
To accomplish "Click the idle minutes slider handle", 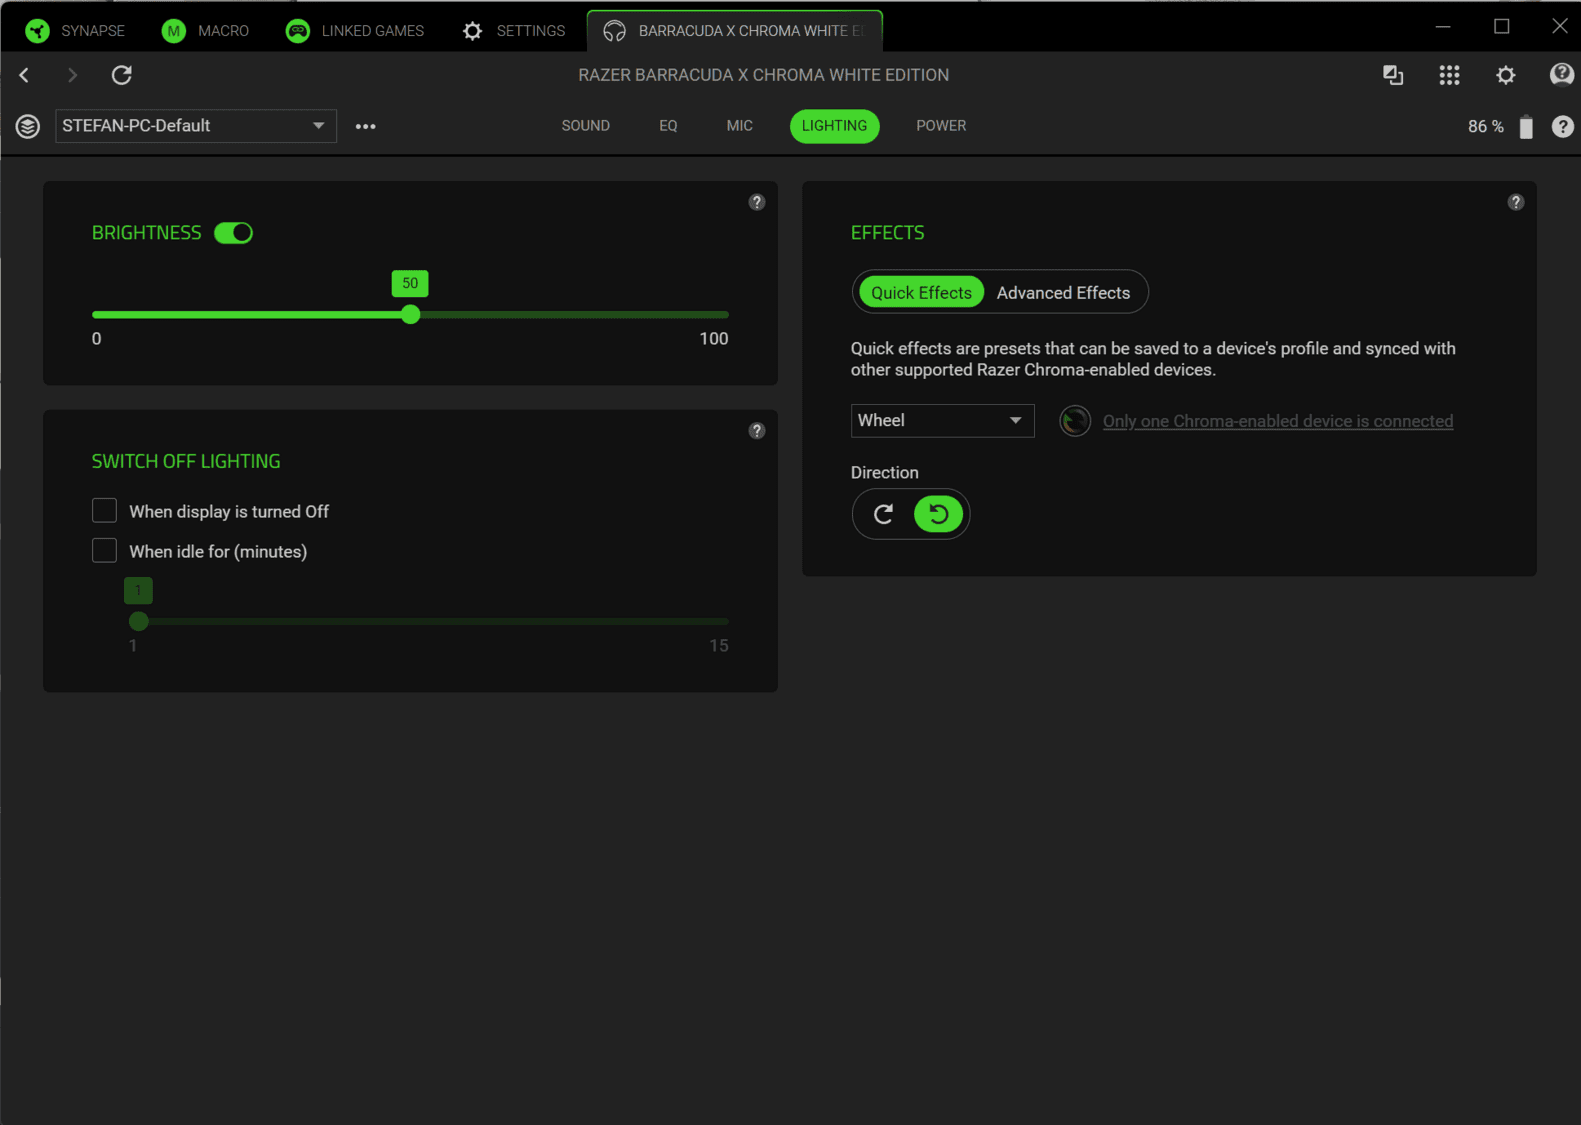I will (x=139, y=622).
